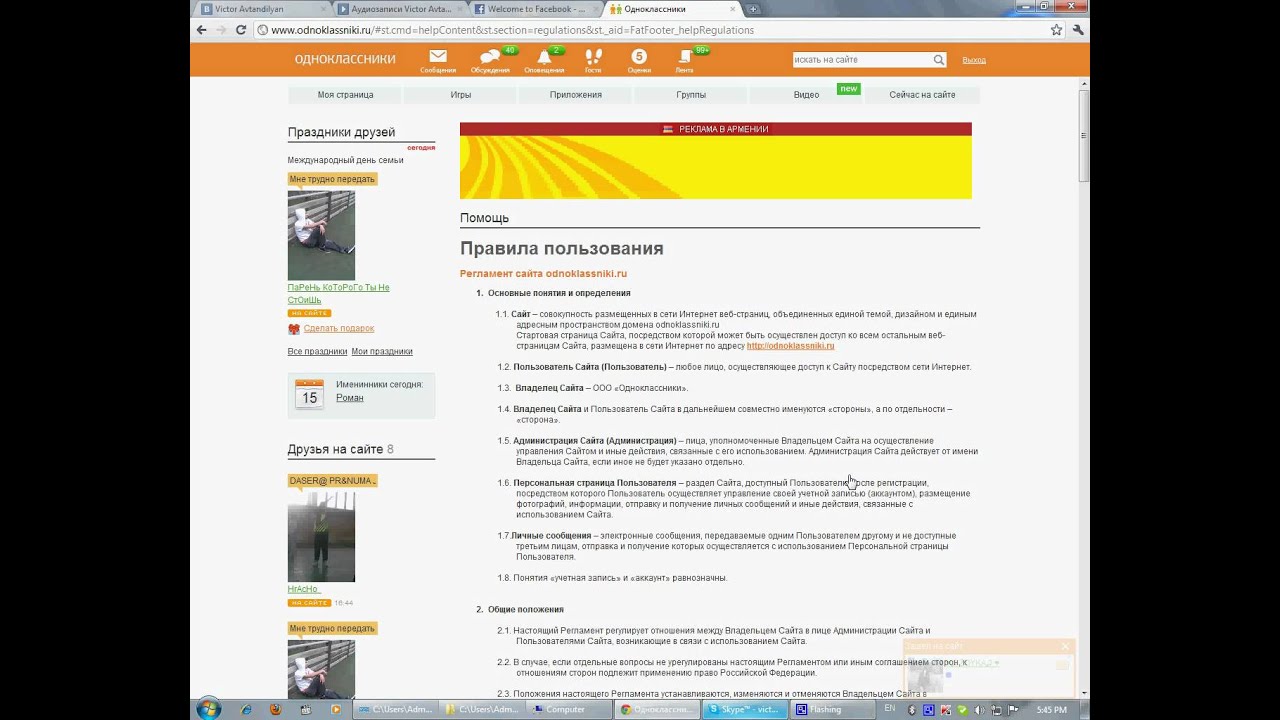Viewport: 1280px width, 720px height.
Task: Click the Сделать подарок link
Action: 339,328
